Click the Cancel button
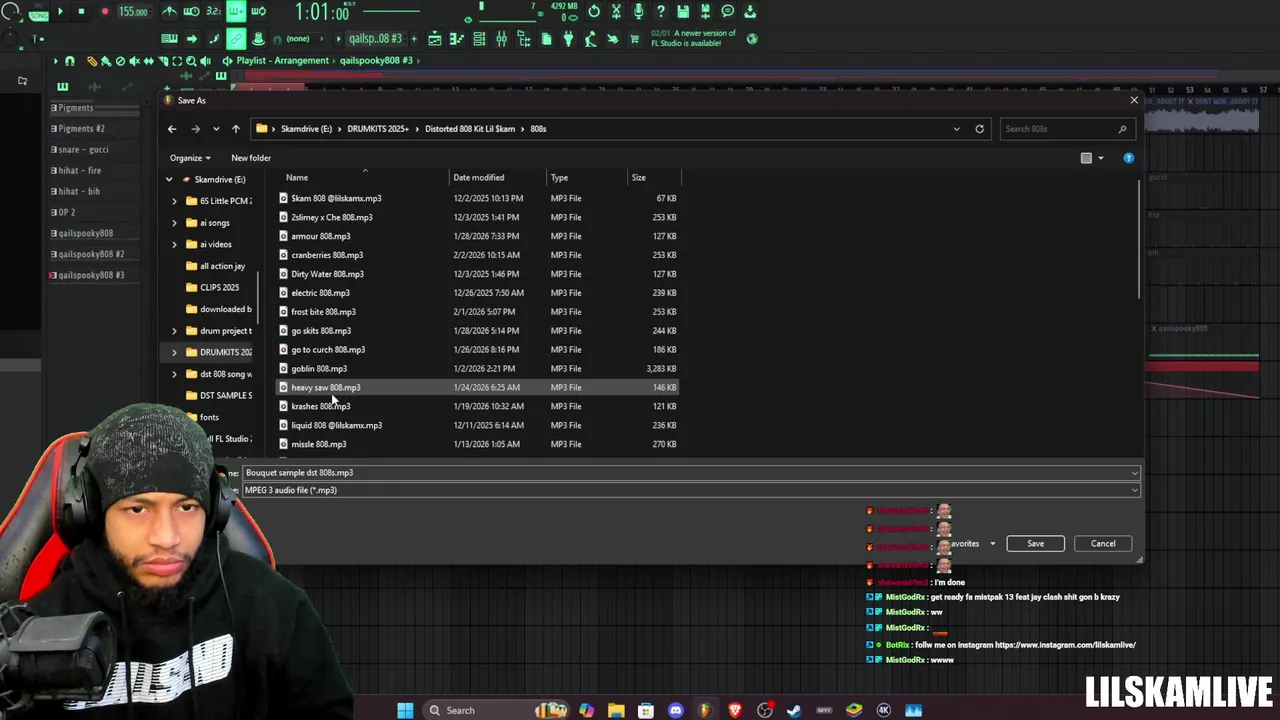Image resolution: width=1280 pixels, height=720 pixels. point(1103,544)
